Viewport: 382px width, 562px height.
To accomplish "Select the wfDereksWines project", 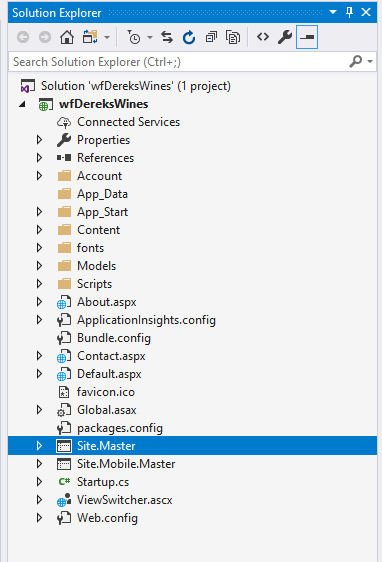I will point(104,104).
